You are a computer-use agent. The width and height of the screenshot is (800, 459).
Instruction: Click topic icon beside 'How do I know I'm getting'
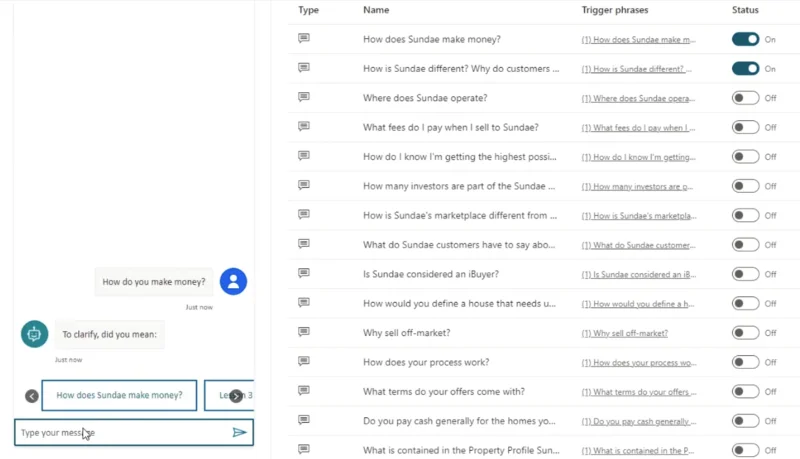304,156
